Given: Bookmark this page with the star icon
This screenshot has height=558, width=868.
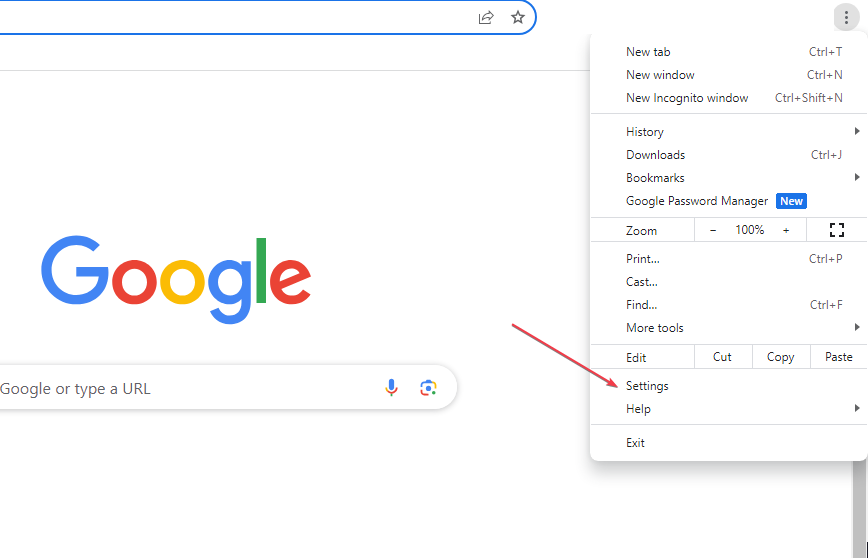Looking at the screenshot, I should [x=518, y=18].
